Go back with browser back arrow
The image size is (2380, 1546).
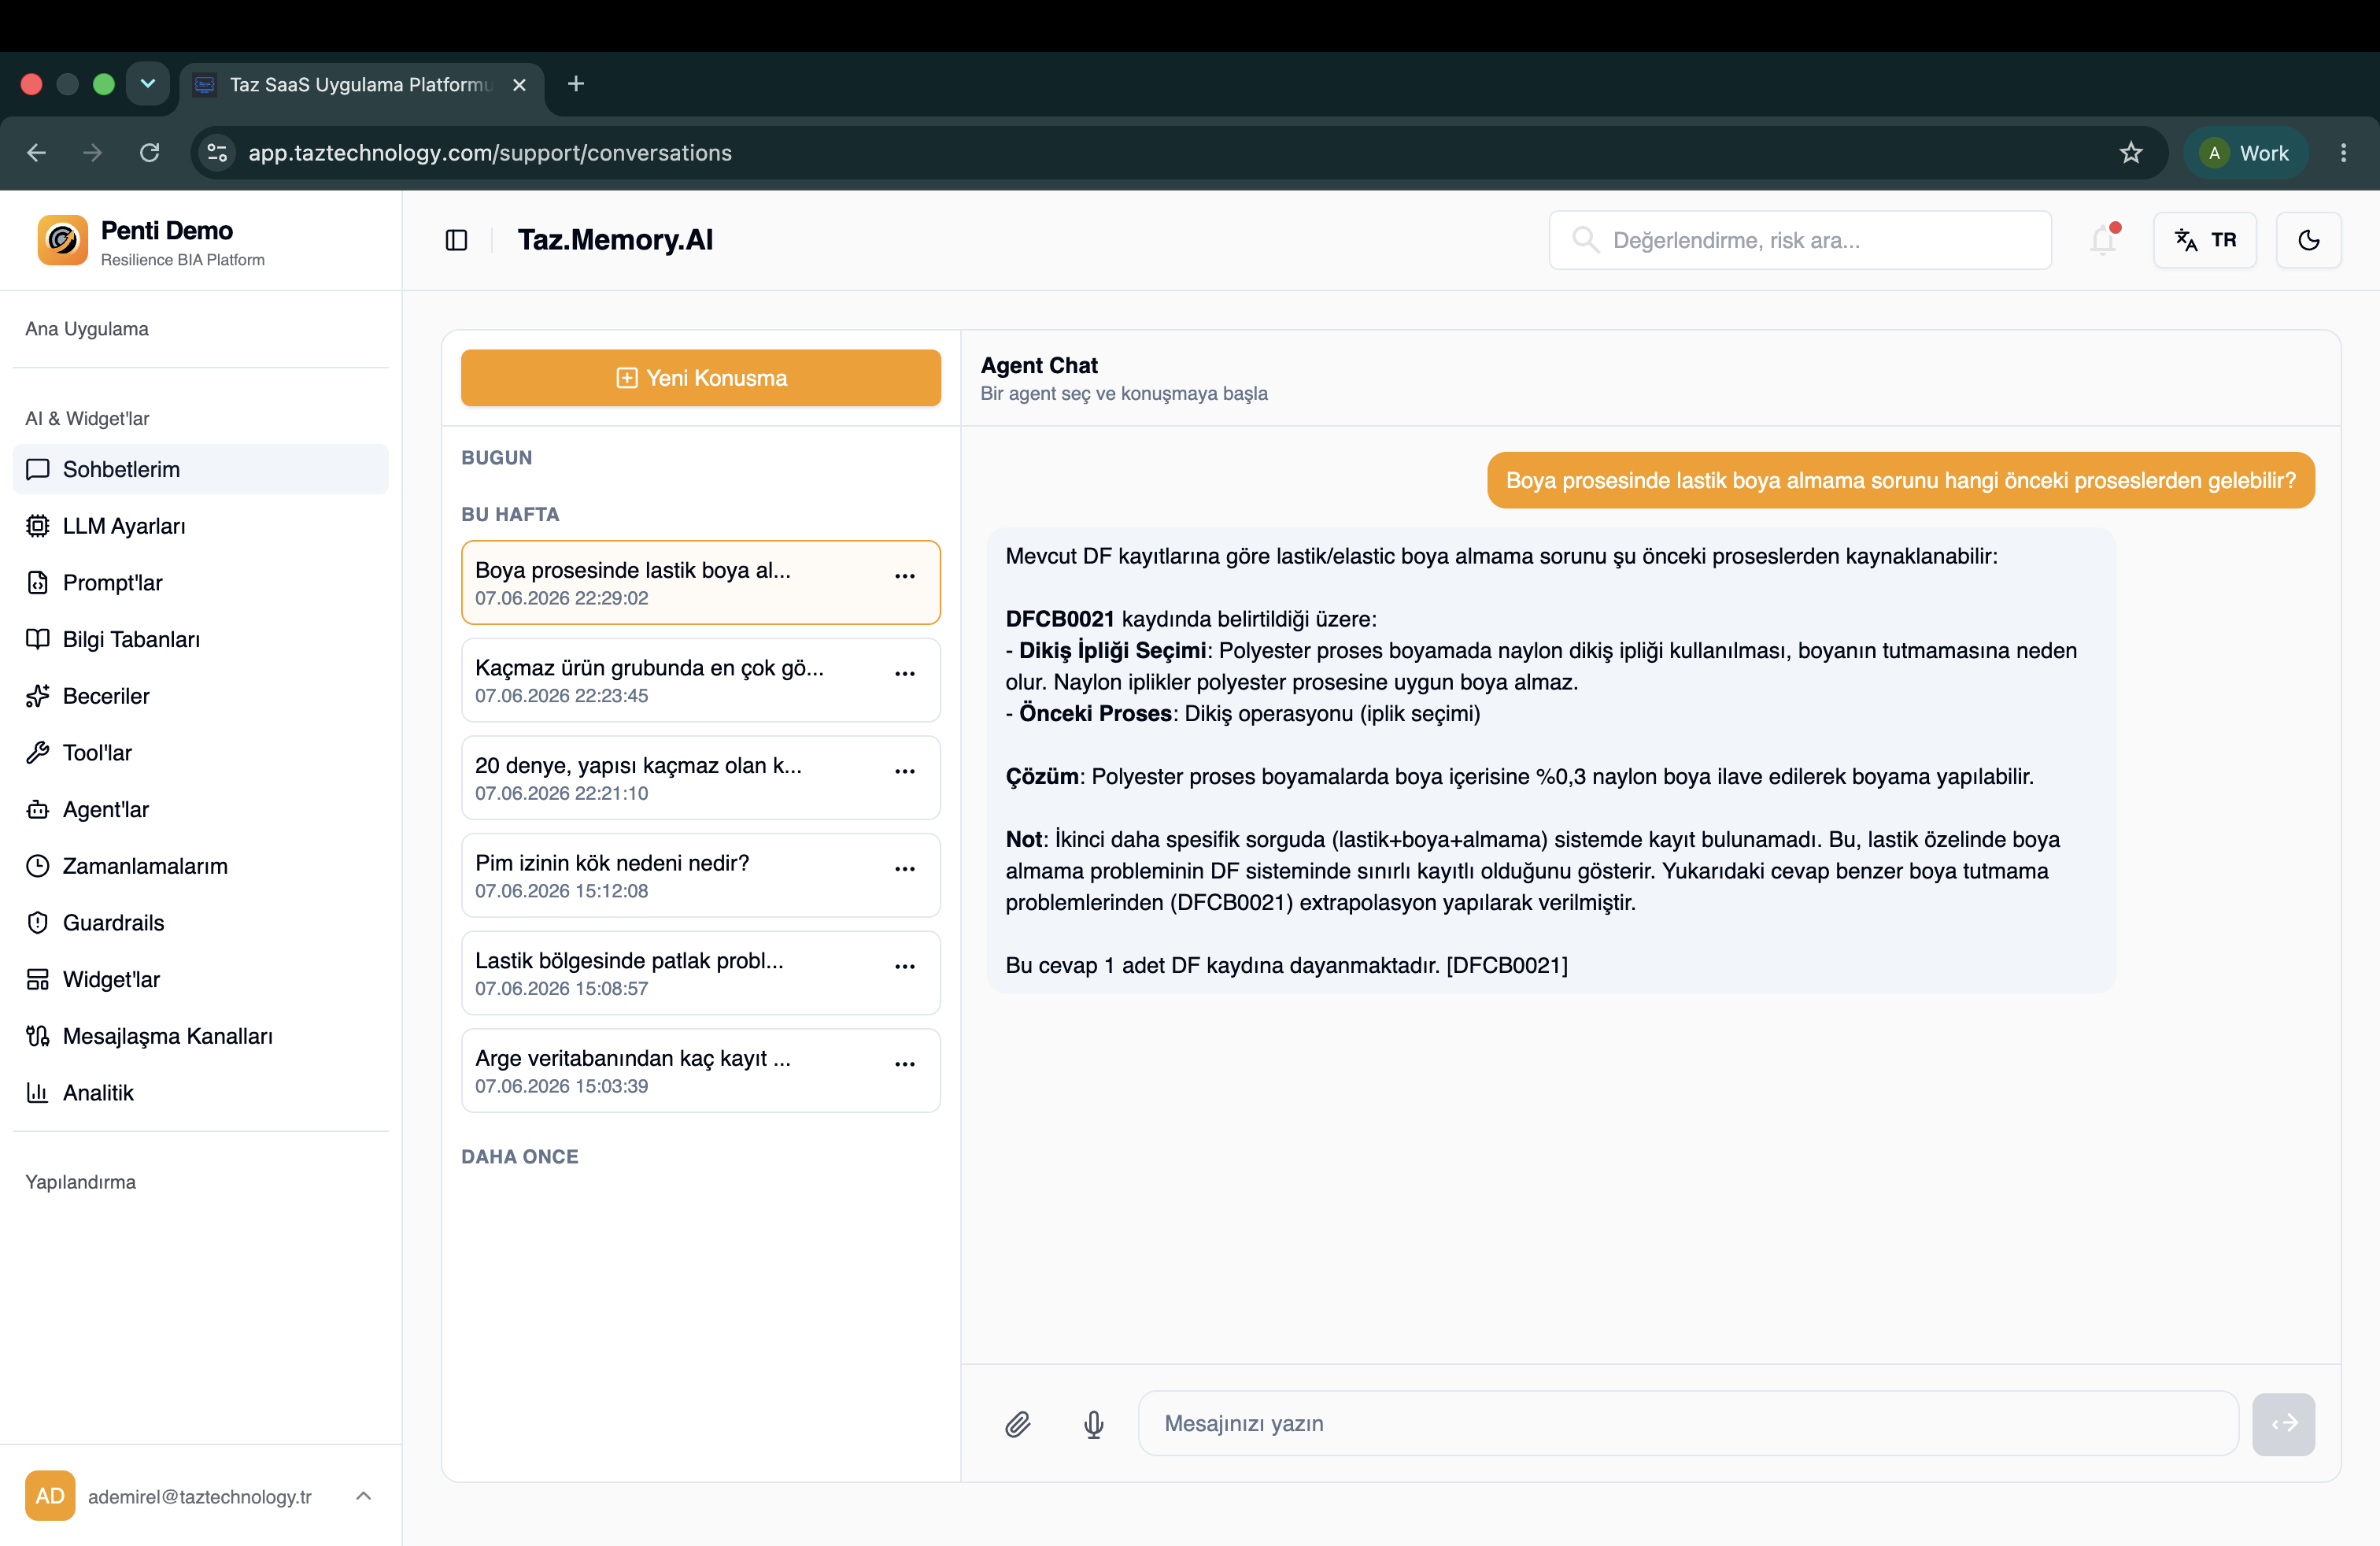[37, 153]
